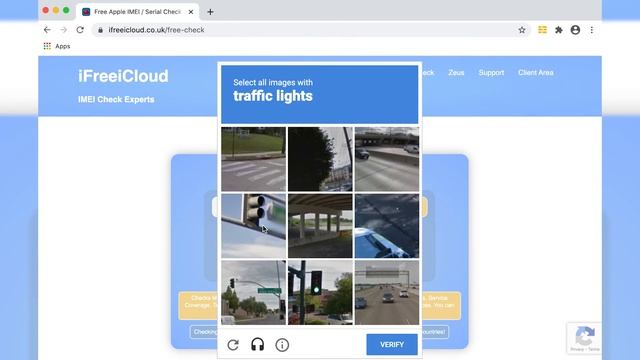Click the browser back arrow
The image size is (640, 360).
coord(47,30)
